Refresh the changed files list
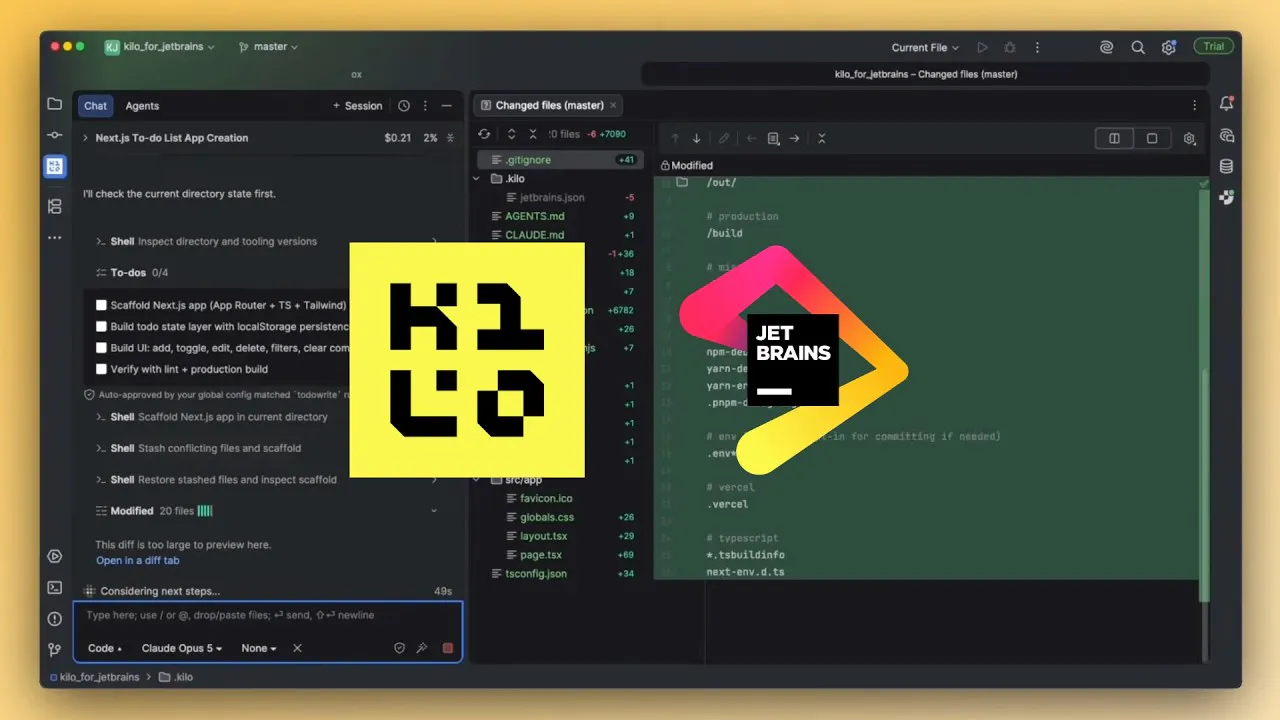Screen dimensions: 1280x720 pyautogui.click(x=484, y=134)
